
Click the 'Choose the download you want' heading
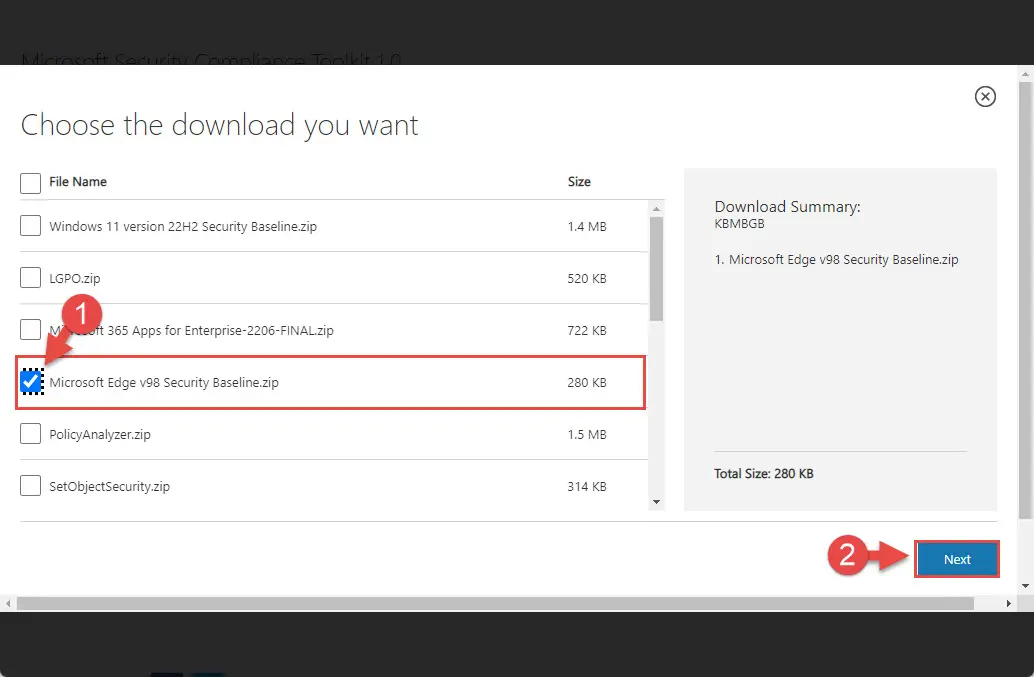(x=220, y=125)
